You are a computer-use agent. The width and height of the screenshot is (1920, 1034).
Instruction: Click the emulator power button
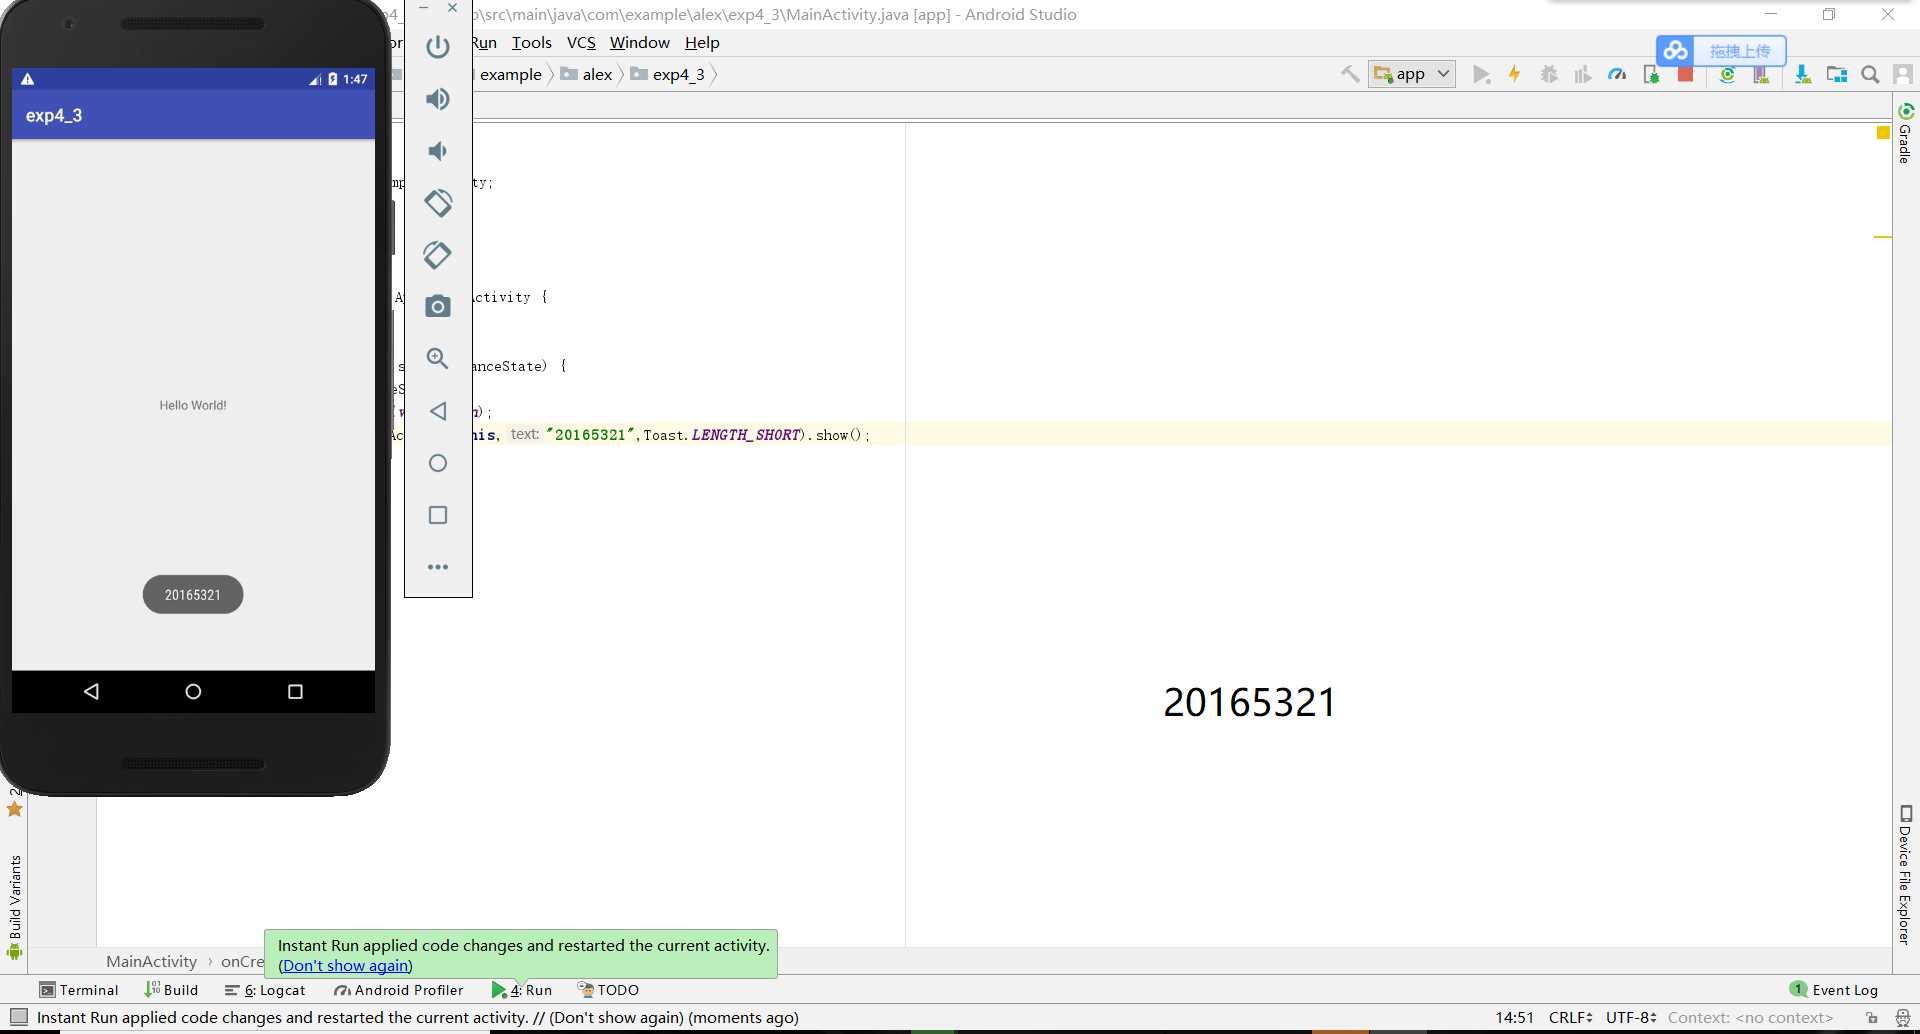438,47
